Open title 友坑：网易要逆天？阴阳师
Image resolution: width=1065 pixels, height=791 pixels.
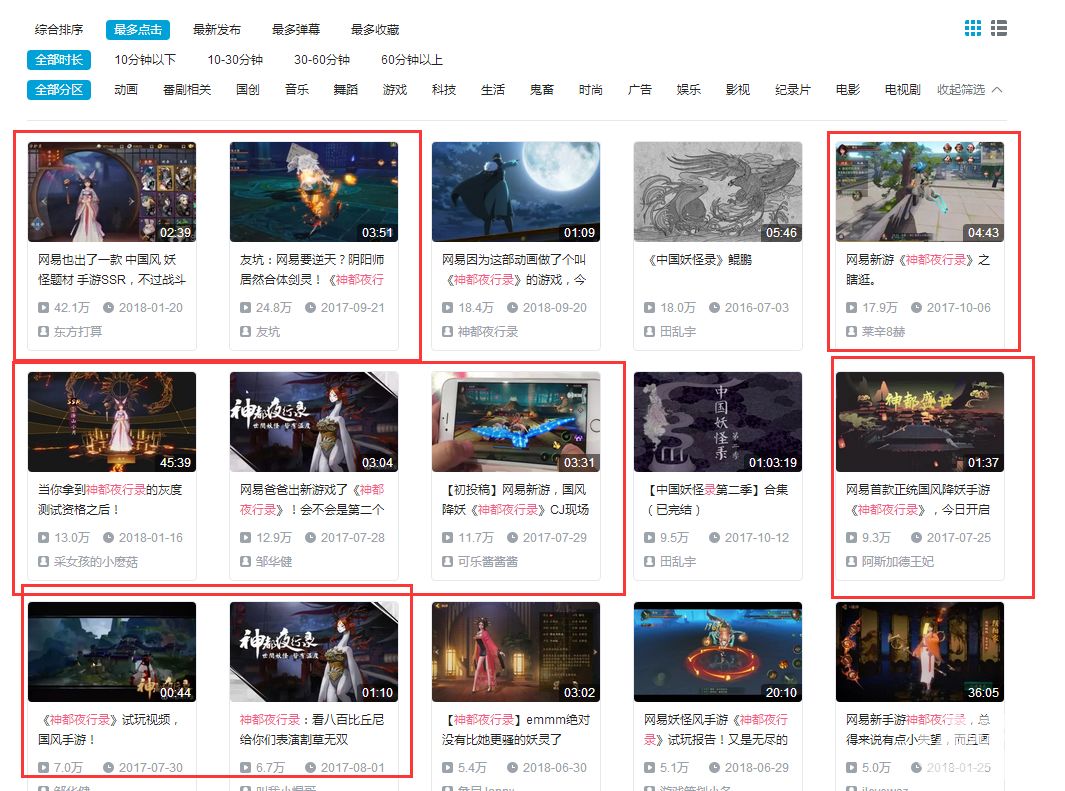[x=312, y=270]
